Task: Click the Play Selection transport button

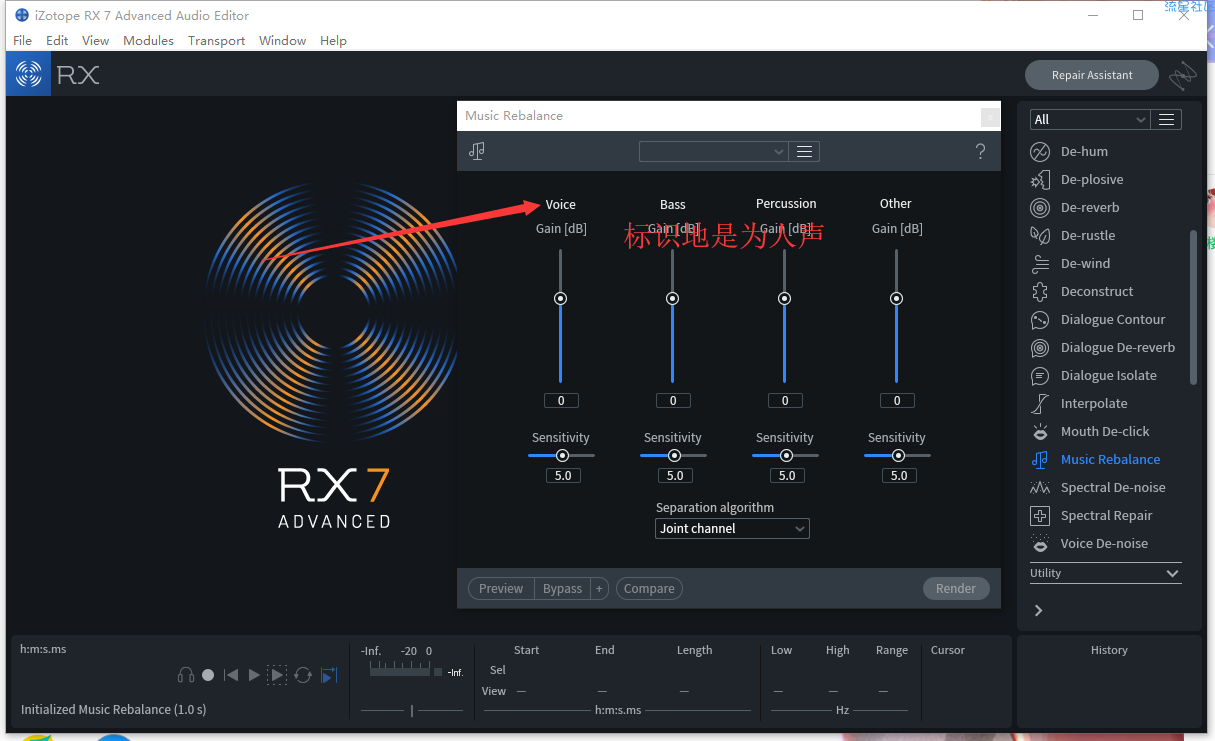Action: point(277,675)
